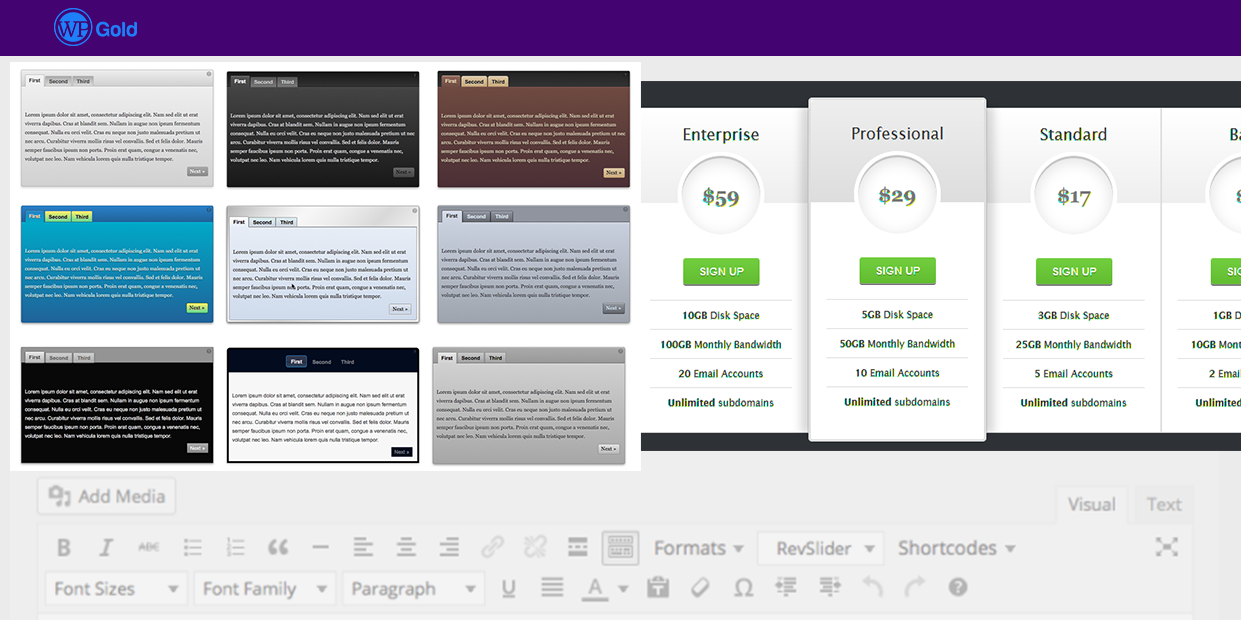Viewport: 1241px width, 620px height.
Task: Open the RevSlider dropdown
Action: (820, 548)
